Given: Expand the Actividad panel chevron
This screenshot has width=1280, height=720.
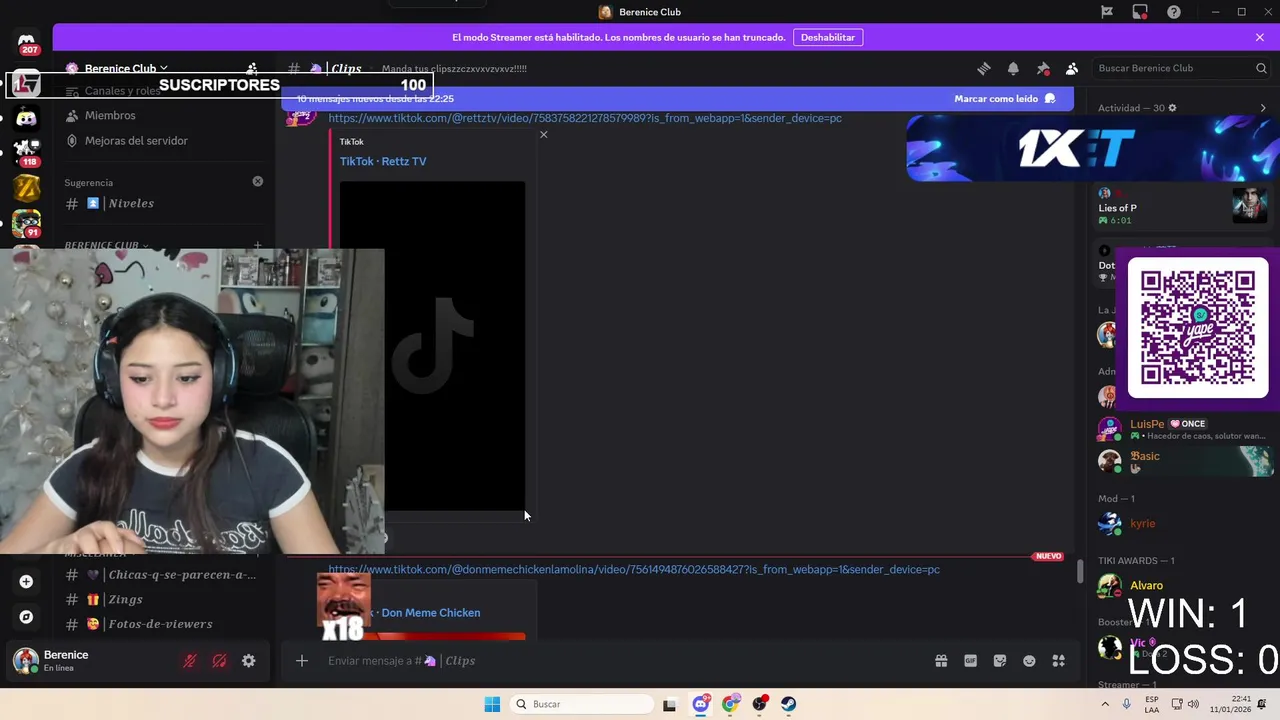Looking at the screenshot, I should (x=1263, y=108).
